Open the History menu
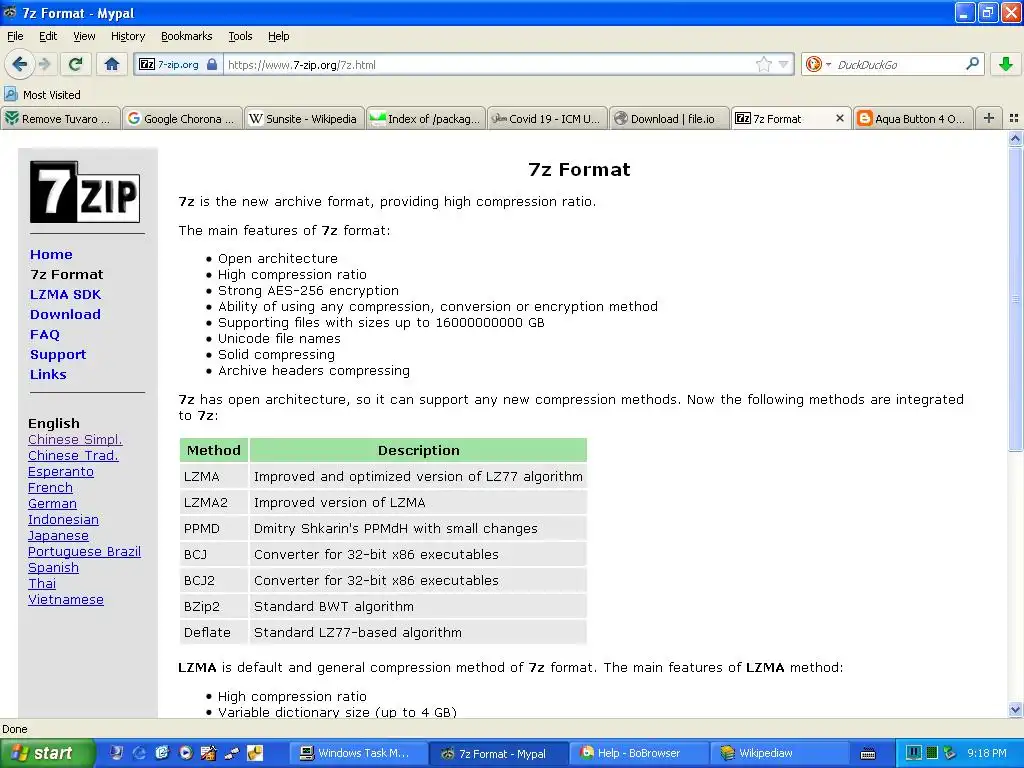Image resolution: width=1024 pixels, height=768 pixels. [x=128, y=36]
